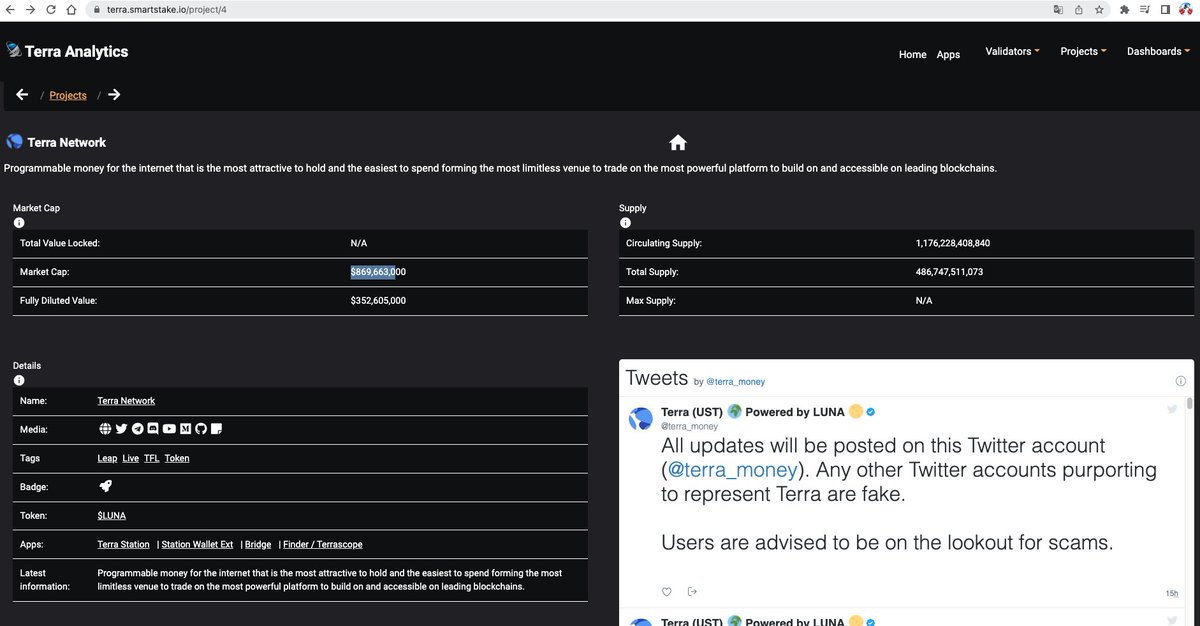Open the $LUNA token link
Viewport: 1200px width, 626px height.
click(113, 516)
